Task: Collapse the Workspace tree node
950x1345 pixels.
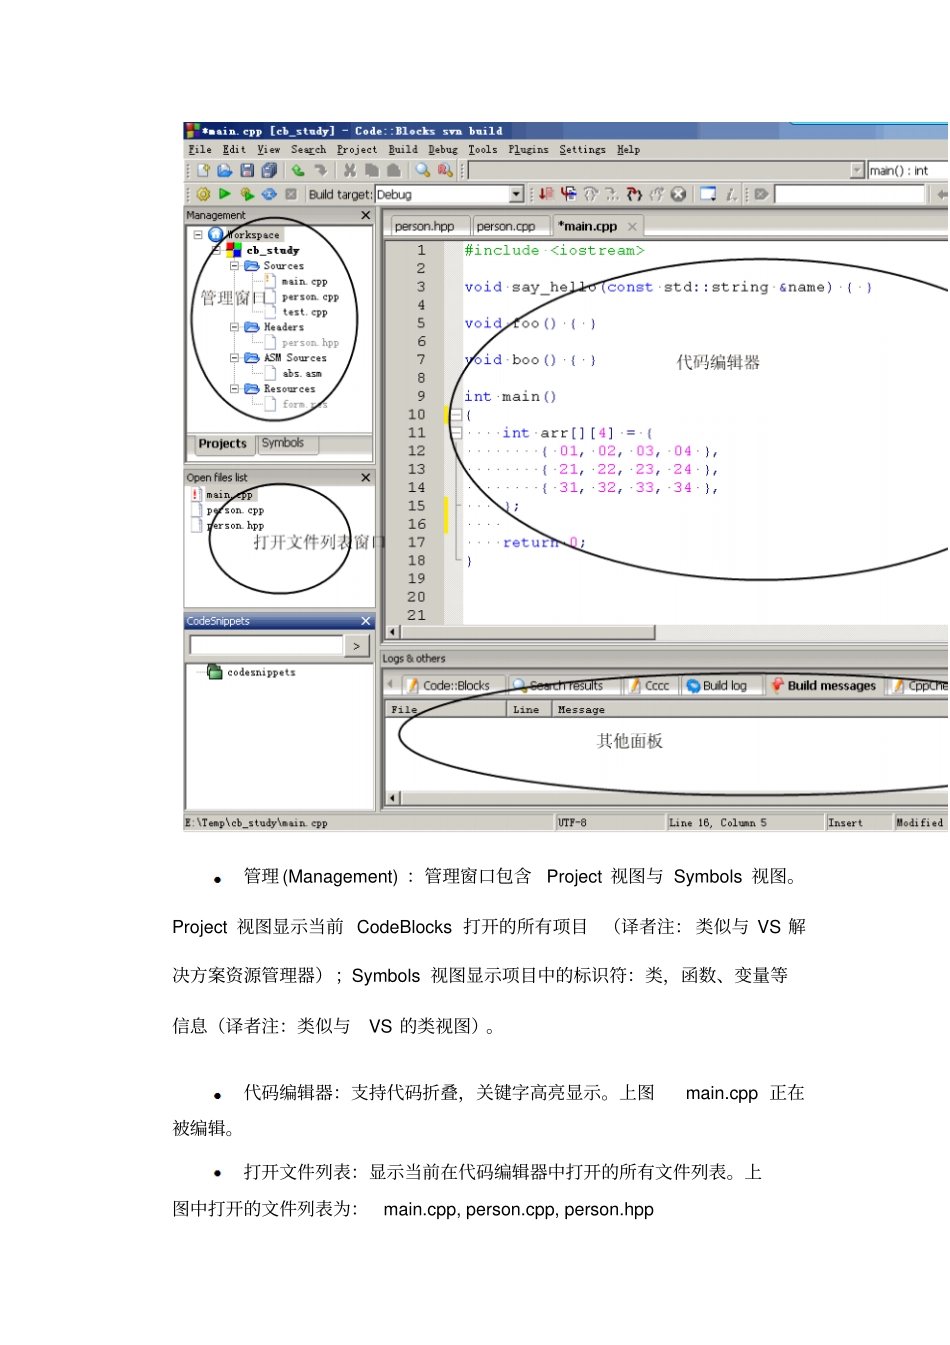Action: [198, 235]
